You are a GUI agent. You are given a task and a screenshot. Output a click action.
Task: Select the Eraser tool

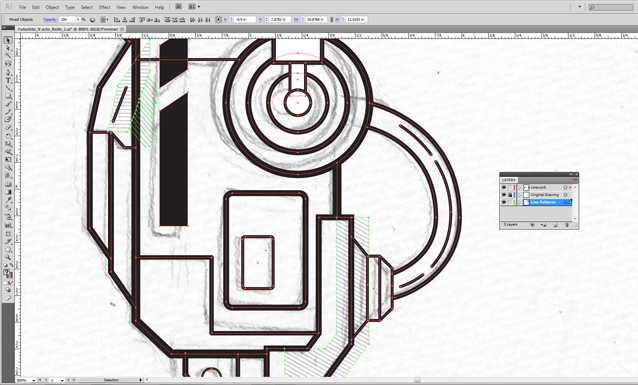pyautogui.click(x=8, y=127)
